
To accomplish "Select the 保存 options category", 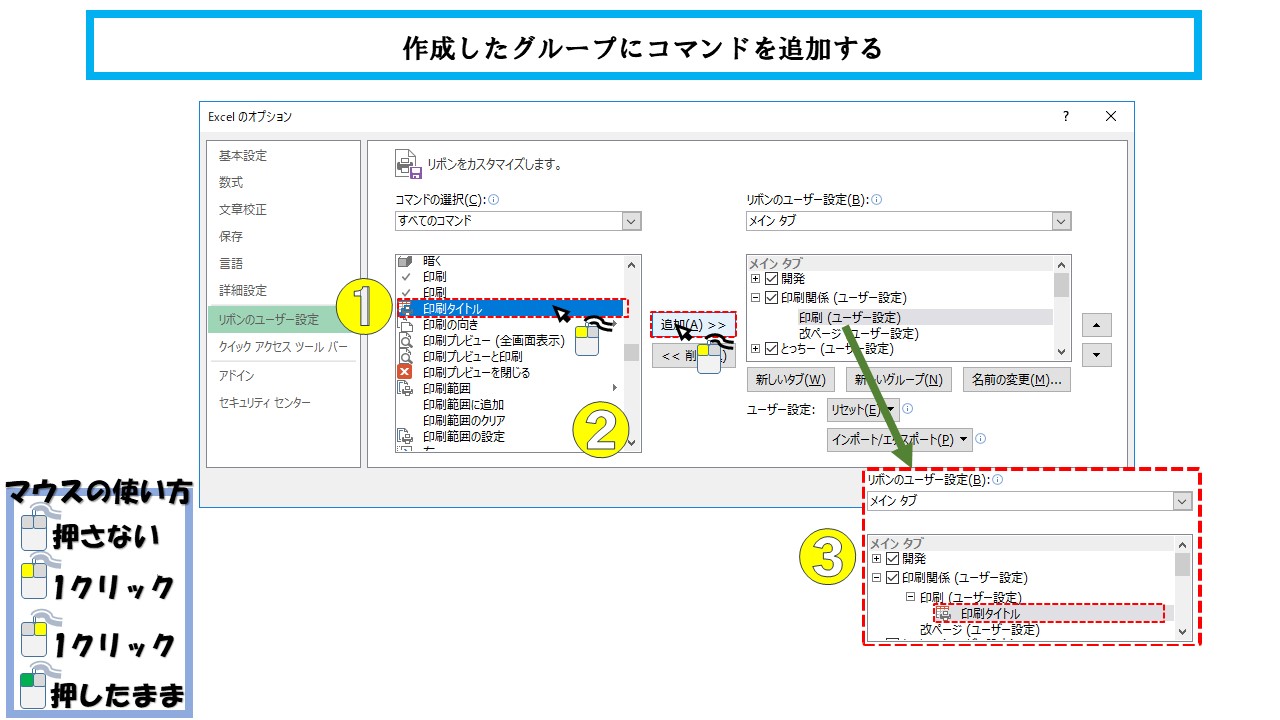I will click(231, 237).
